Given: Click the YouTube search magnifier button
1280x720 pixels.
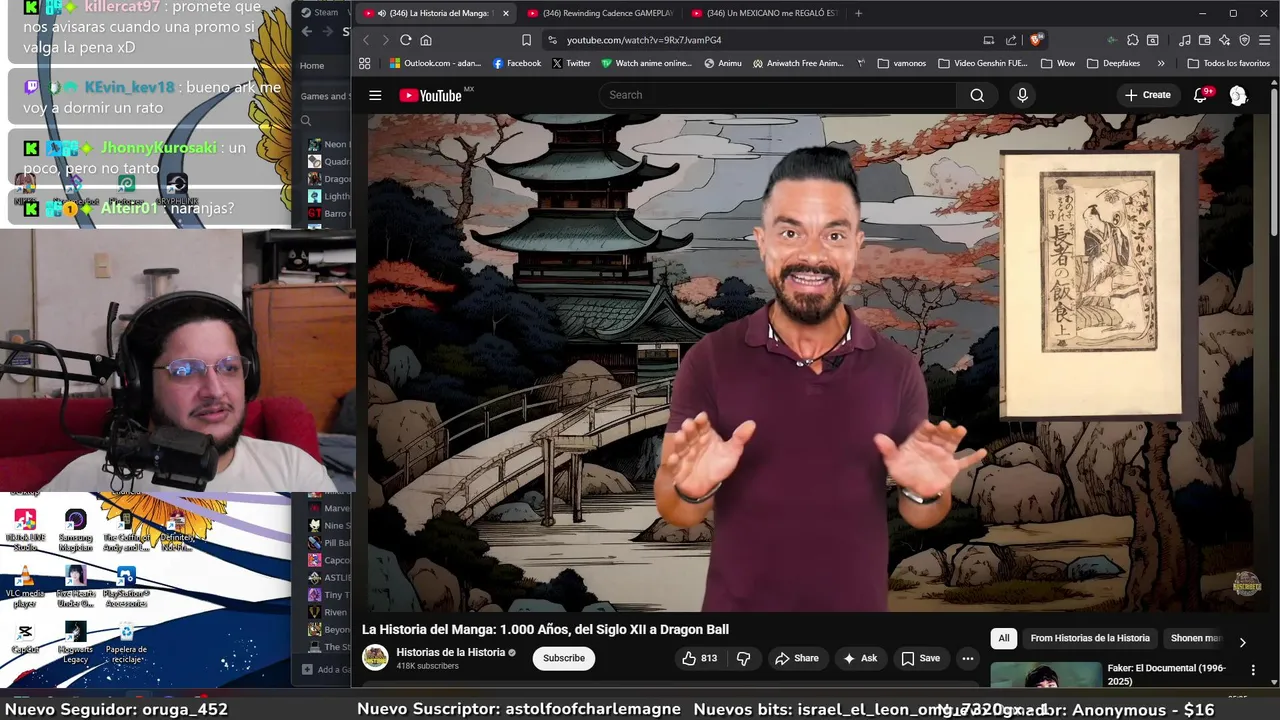Looking at the screenshot, I should click(x=977, y=95).
